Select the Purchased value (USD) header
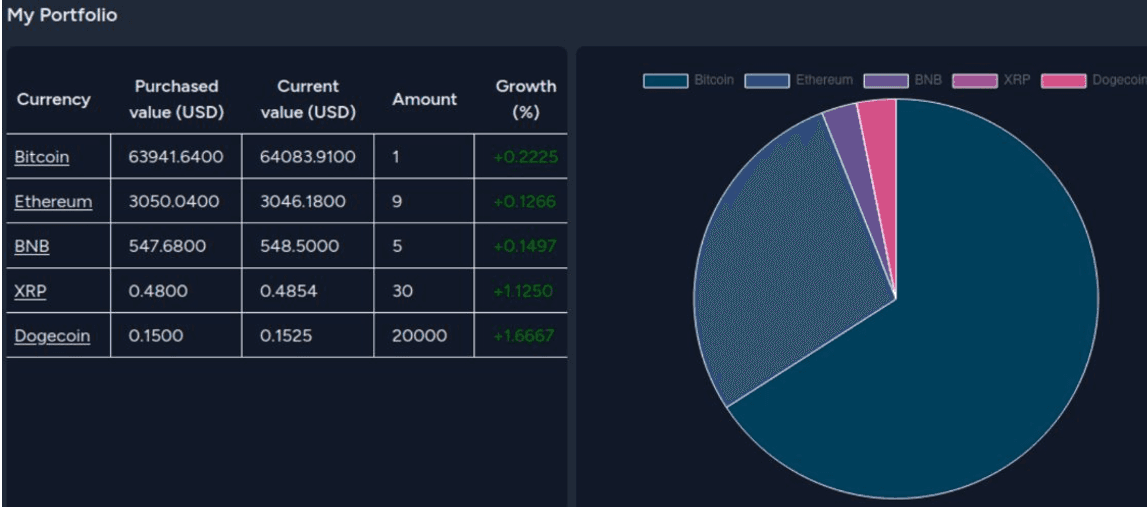The image size is (1147, 507). (176, 99)
